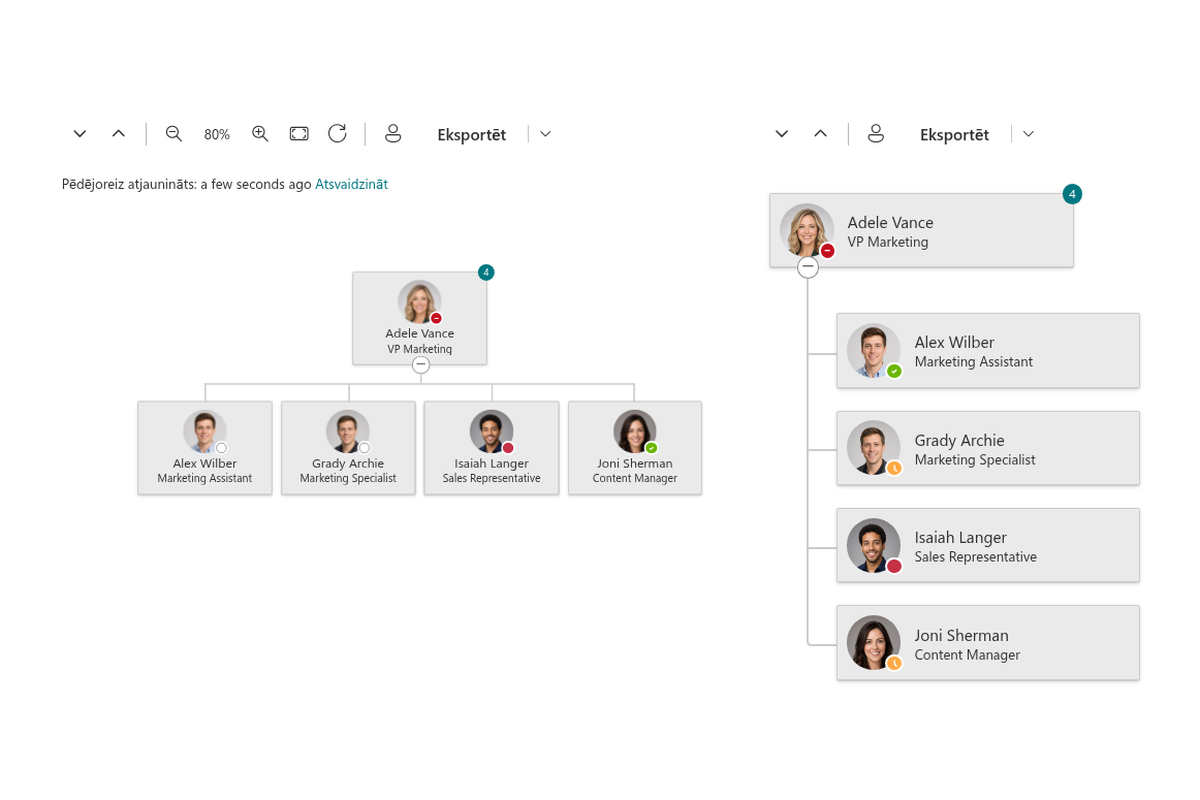
Task: Expand all levels with left toolbar down chevron
Action: tap(80, 134)
